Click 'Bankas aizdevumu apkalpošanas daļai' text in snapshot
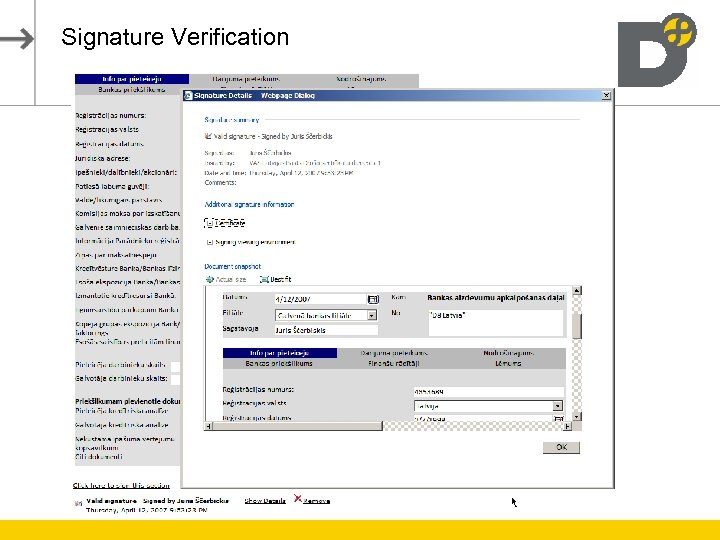720x540 pixels. pyautogui.click(x=496, y=298)
